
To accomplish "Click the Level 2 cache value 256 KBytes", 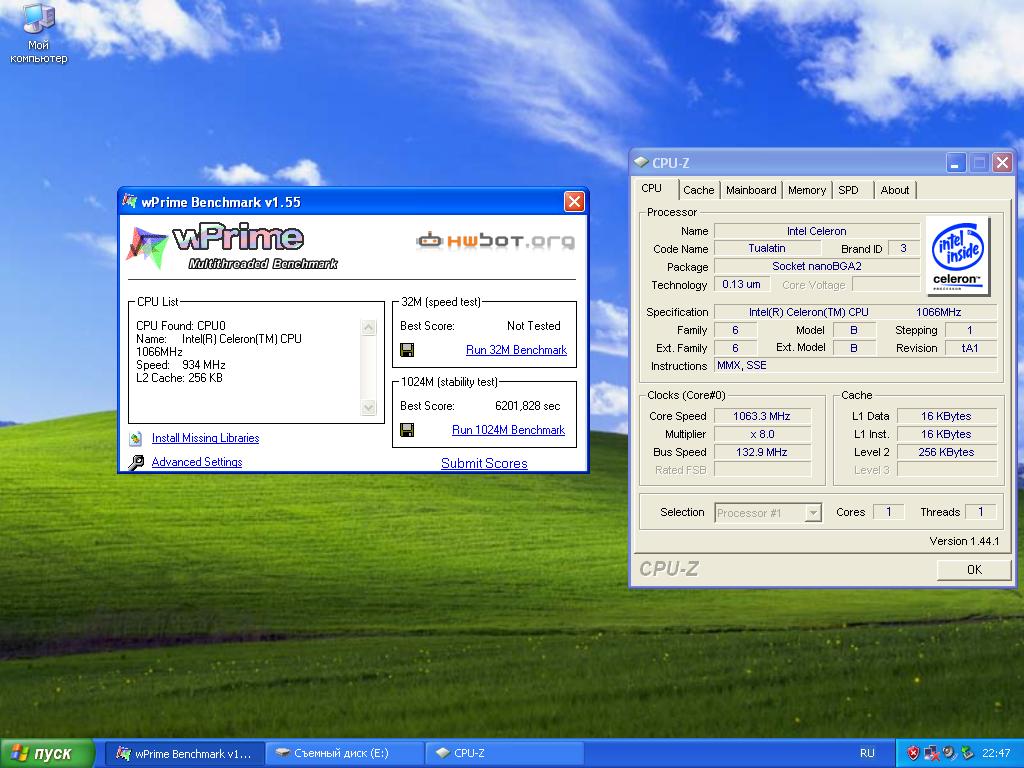I will pos(946,452).
